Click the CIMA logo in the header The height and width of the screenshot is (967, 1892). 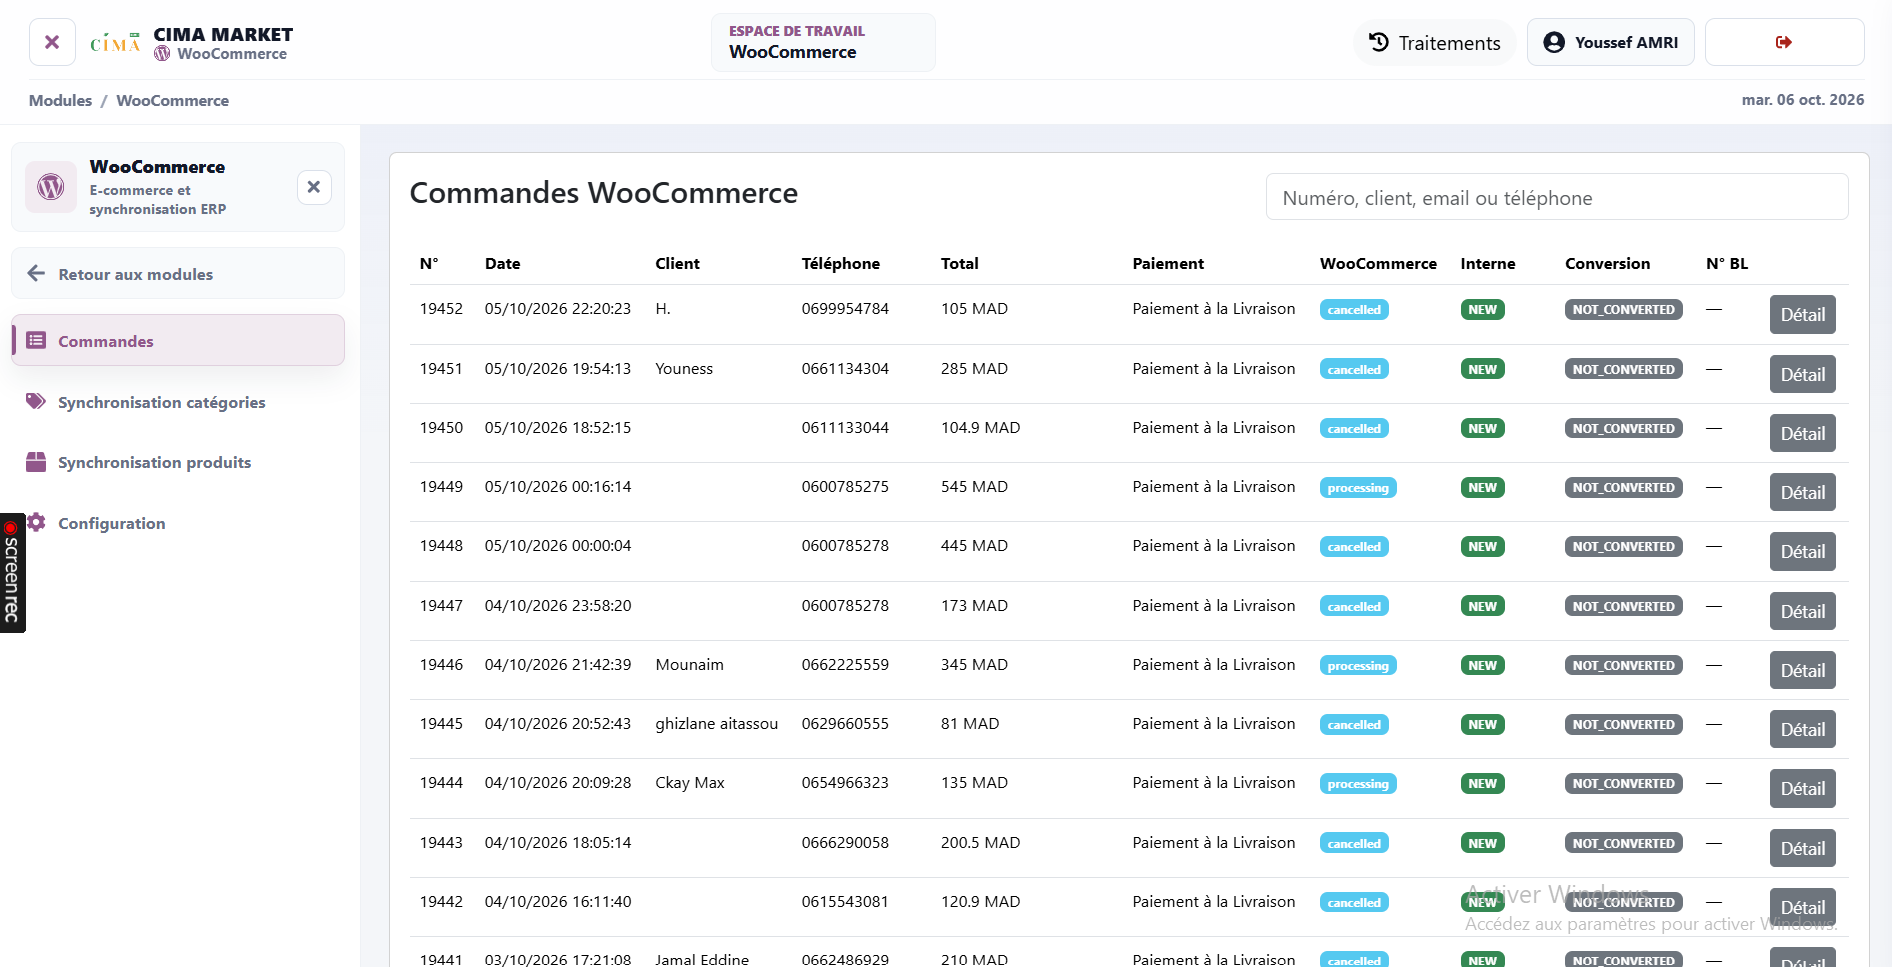click(x=115, y=42)
